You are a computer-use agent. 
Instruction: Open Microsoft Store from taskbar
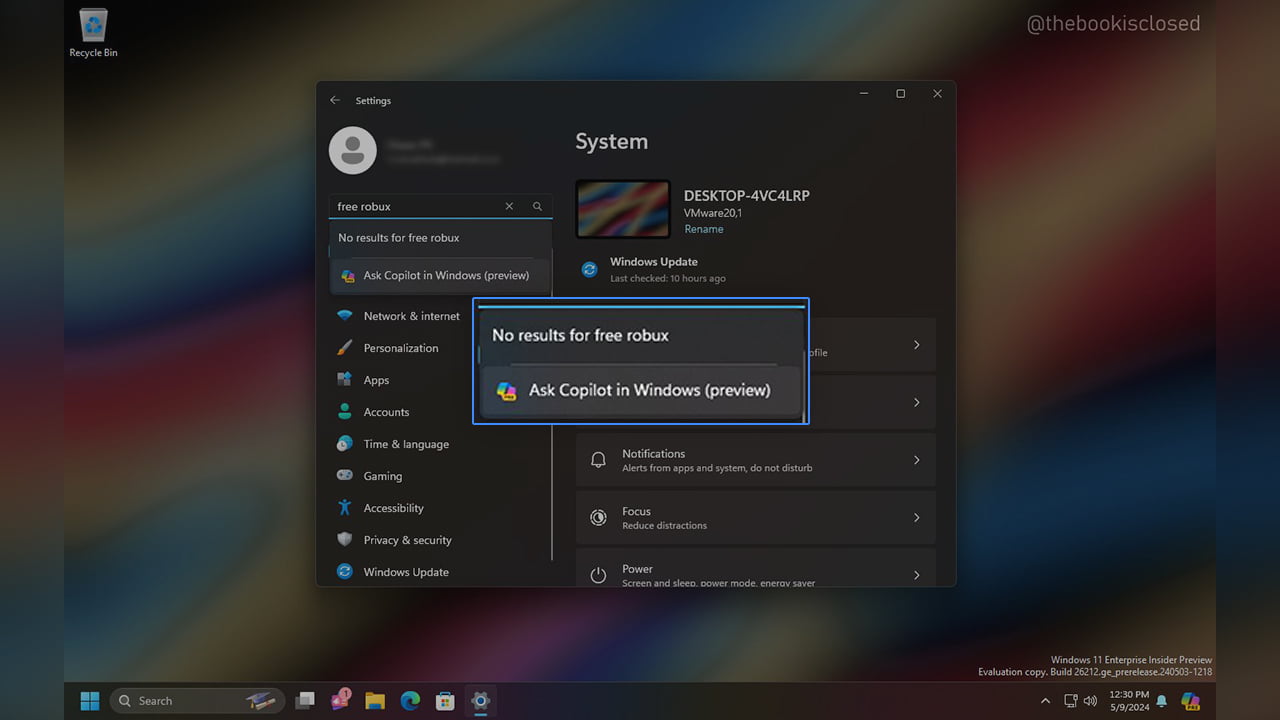coord(445,700)
